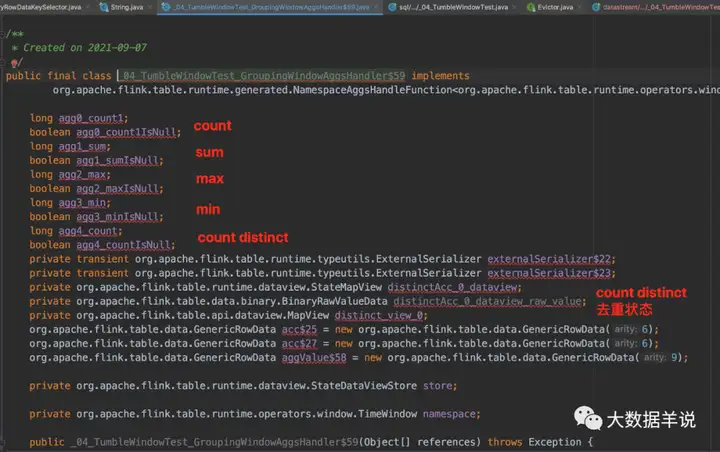Viewport: 720px width, 452px height.
Task: Open the sql/.../_04_TumbleWindowTest.java tab
Action: click(x=453, y=7)
